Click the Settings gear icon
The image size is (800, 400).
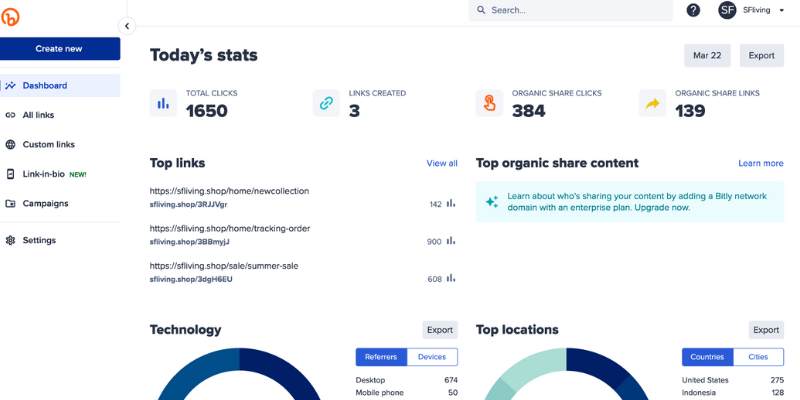click(10, 240)
